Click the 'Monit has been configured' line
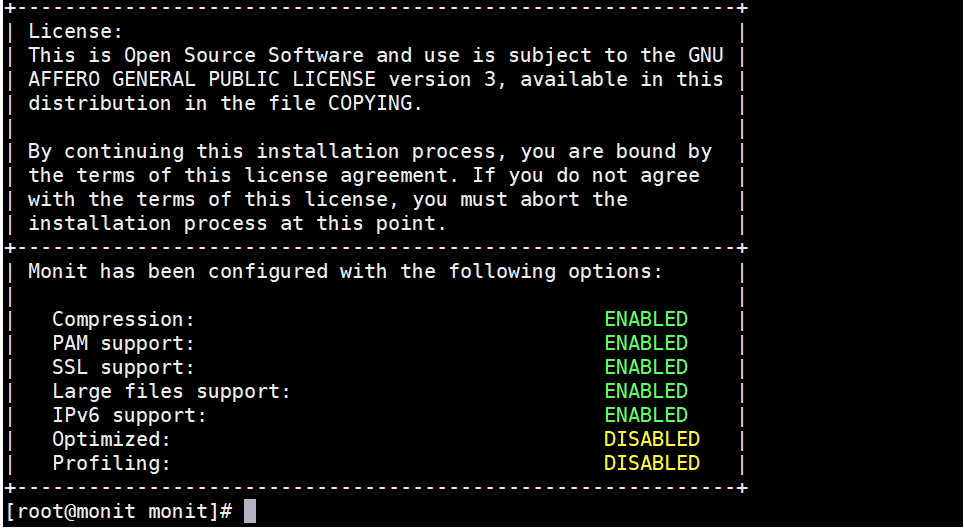The image size is (964, 530). (x=346, y=271)
